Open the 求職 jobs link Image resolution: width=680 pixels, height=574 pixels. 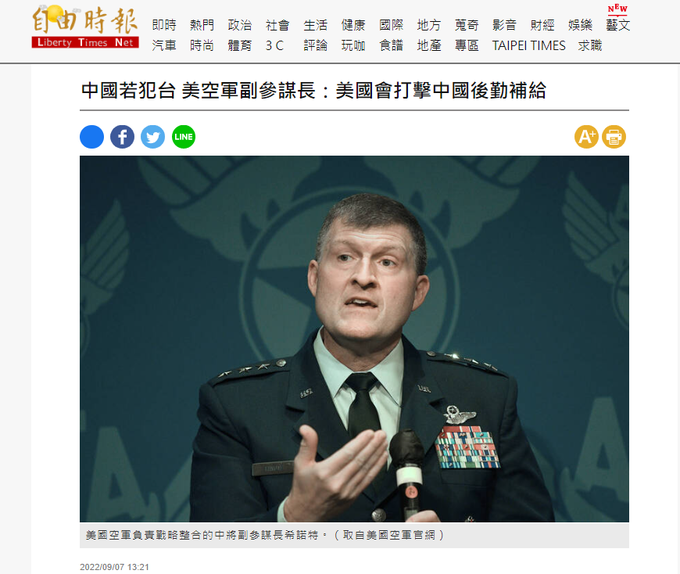pyautogui.click(x=590, y=46)
